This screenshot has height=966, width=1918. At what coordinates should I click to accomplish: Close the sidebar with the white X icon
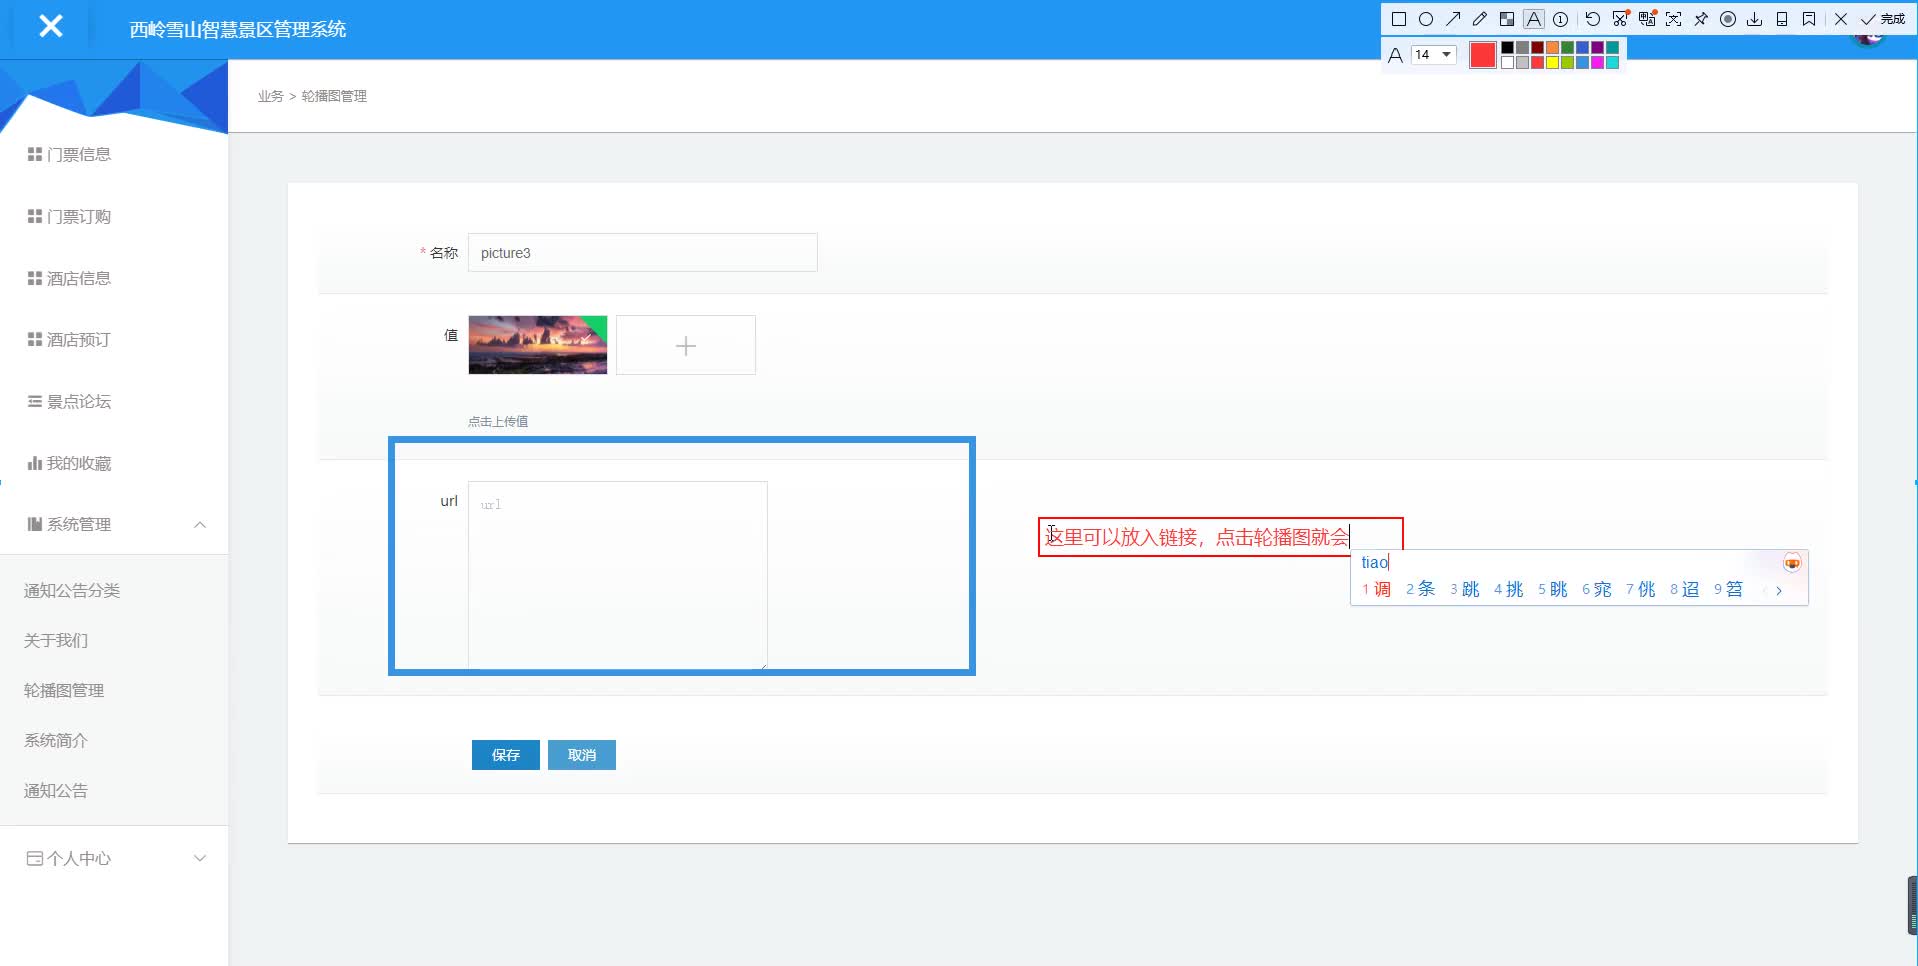tap(50, 26)
